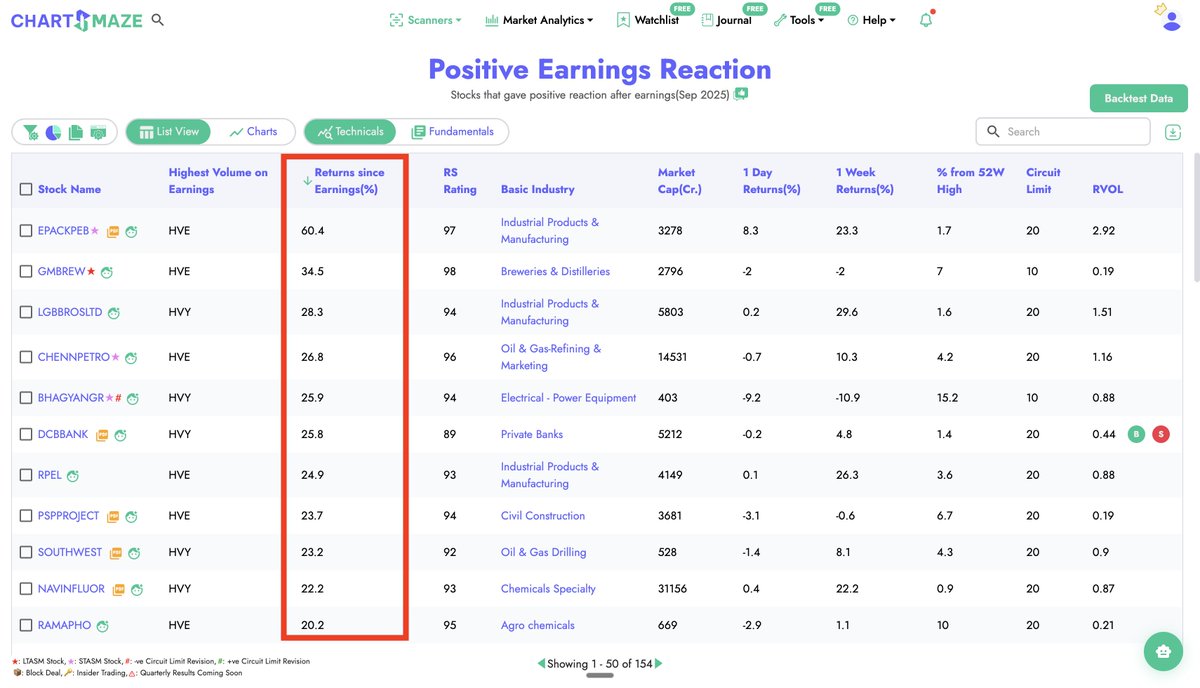1200x688 pixels.
Task: Open the EPACKPEB stock link
Action: pos(63,231)
